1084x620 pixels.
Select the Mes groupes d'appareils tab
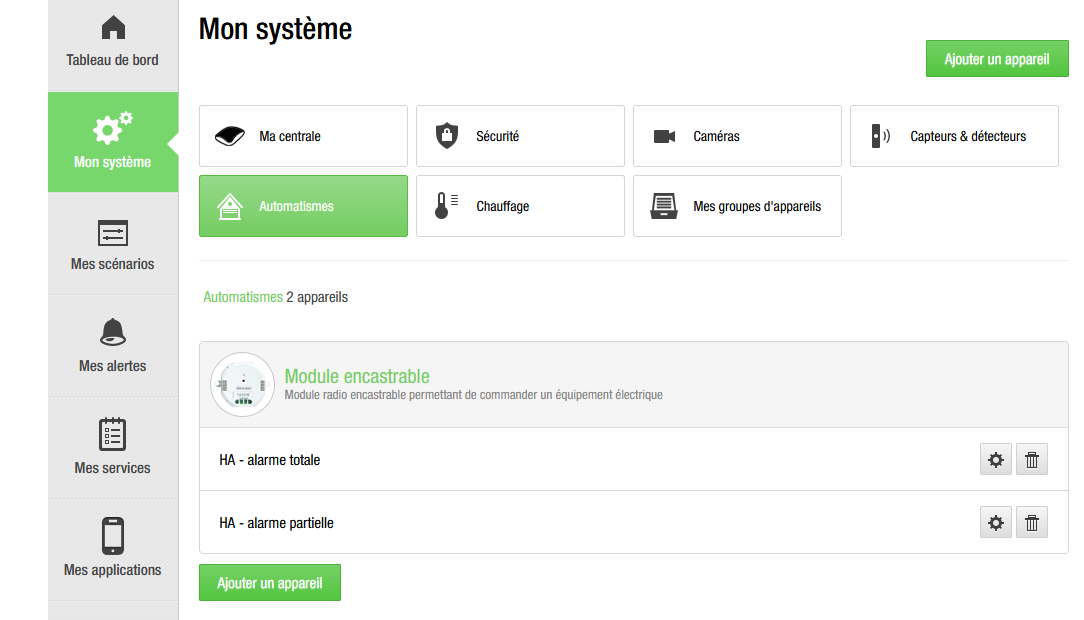click(x=738, y=206)
